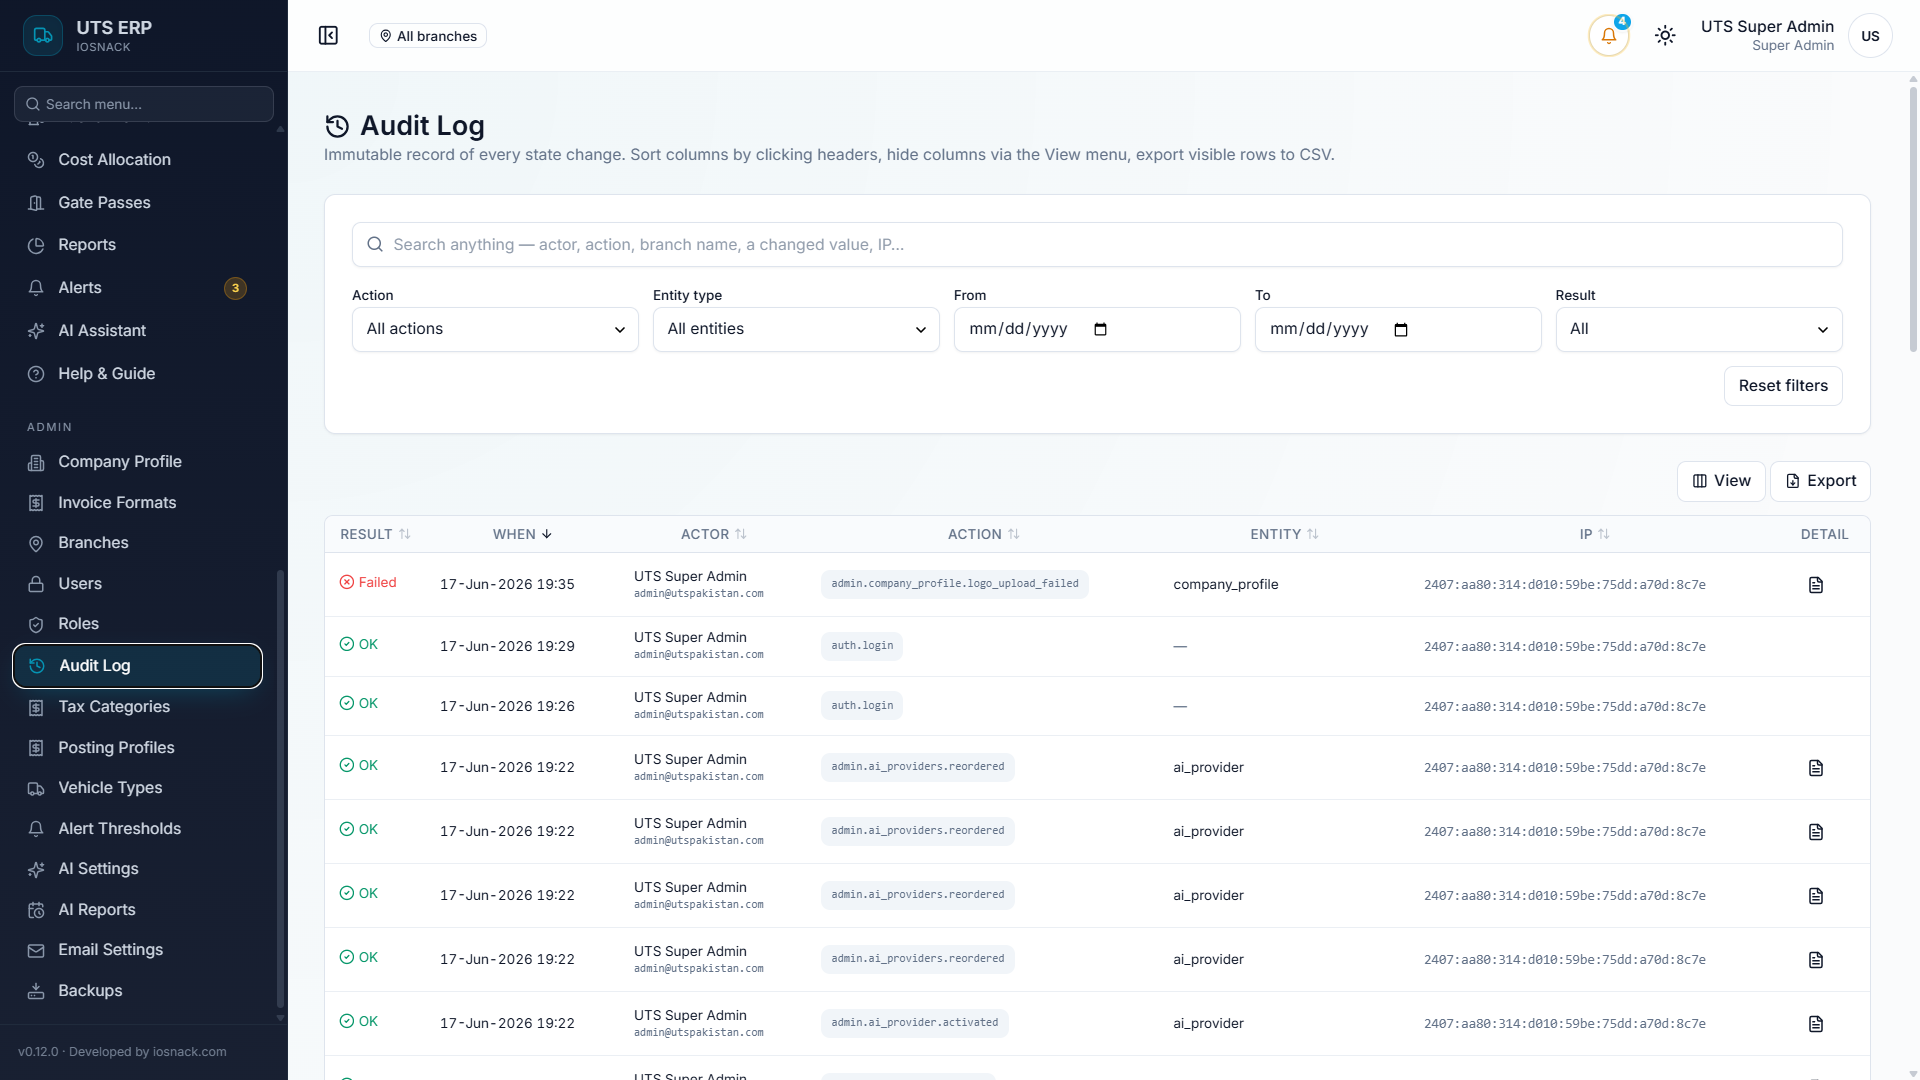Open Email Settings
This screenshot has height=1080, width=1920.
(138, 950)
